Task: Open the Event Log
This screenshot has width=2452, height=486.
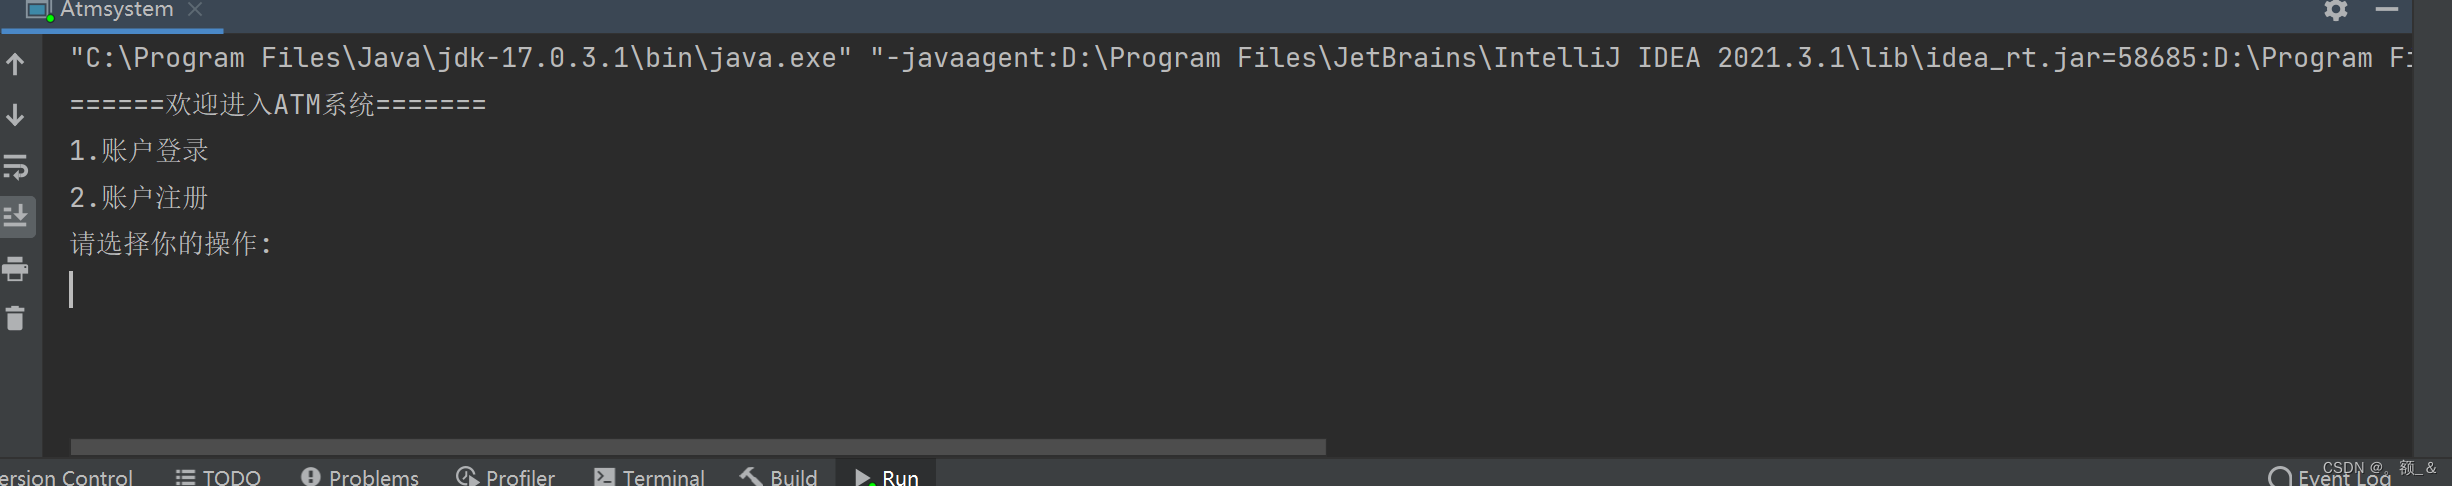Action: click(2330, 477)
